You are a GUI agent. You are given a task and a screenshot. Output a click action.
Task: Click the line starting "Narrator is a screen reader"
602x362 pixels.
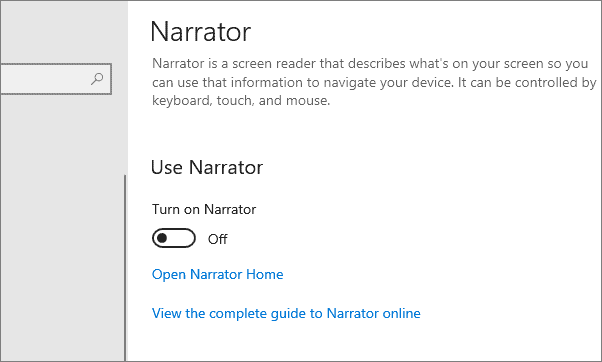[370, 63]
